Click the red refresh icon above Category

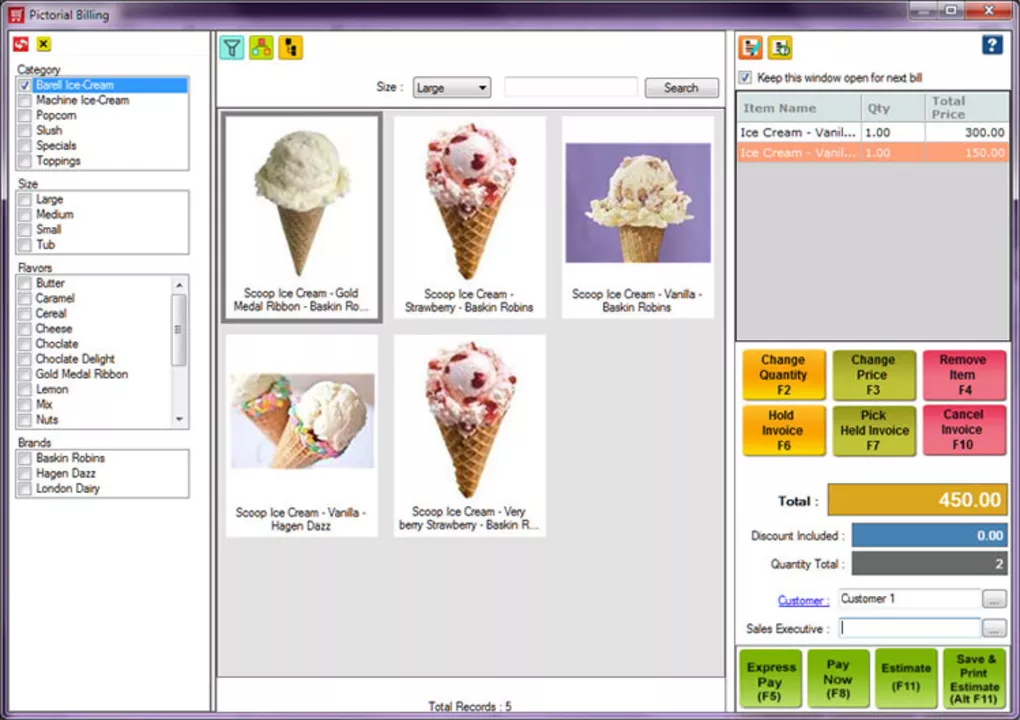pos(21,44)
